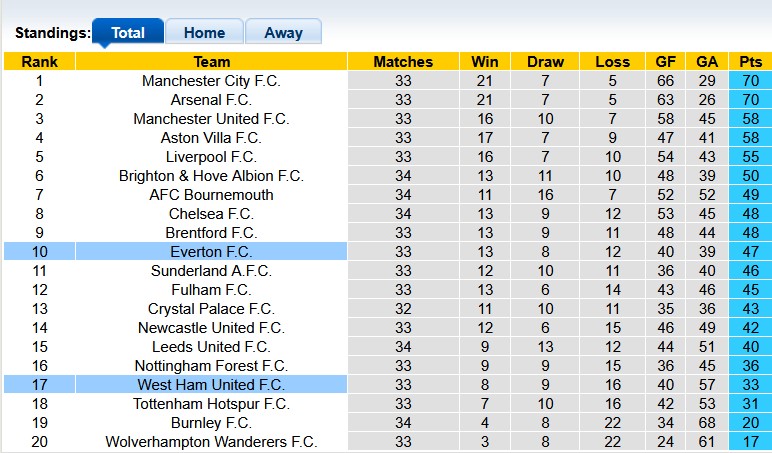772x453 pixels.
Task: Click the GF column header
Action: [x=665, y=62]
